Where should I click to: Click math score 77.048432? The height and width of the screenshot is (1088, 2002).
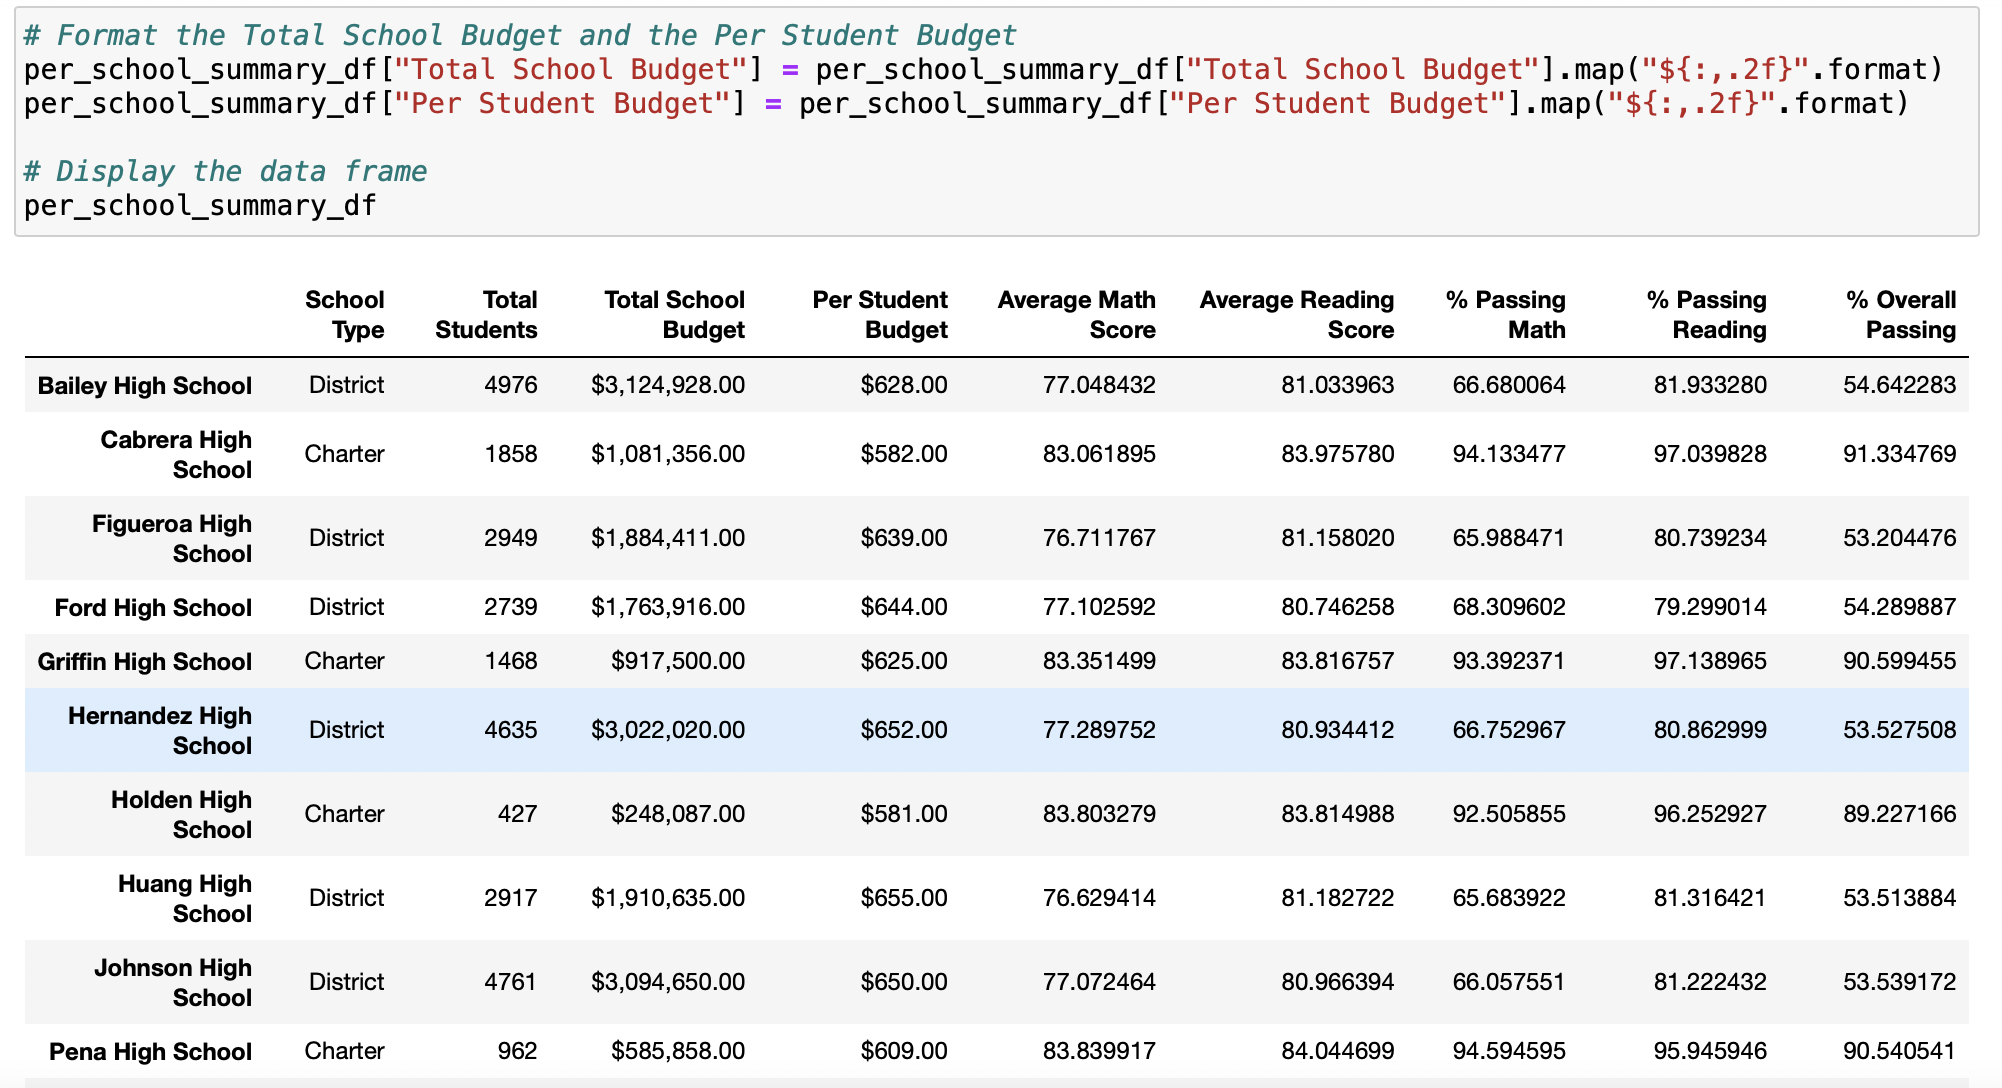(1099, 385)
